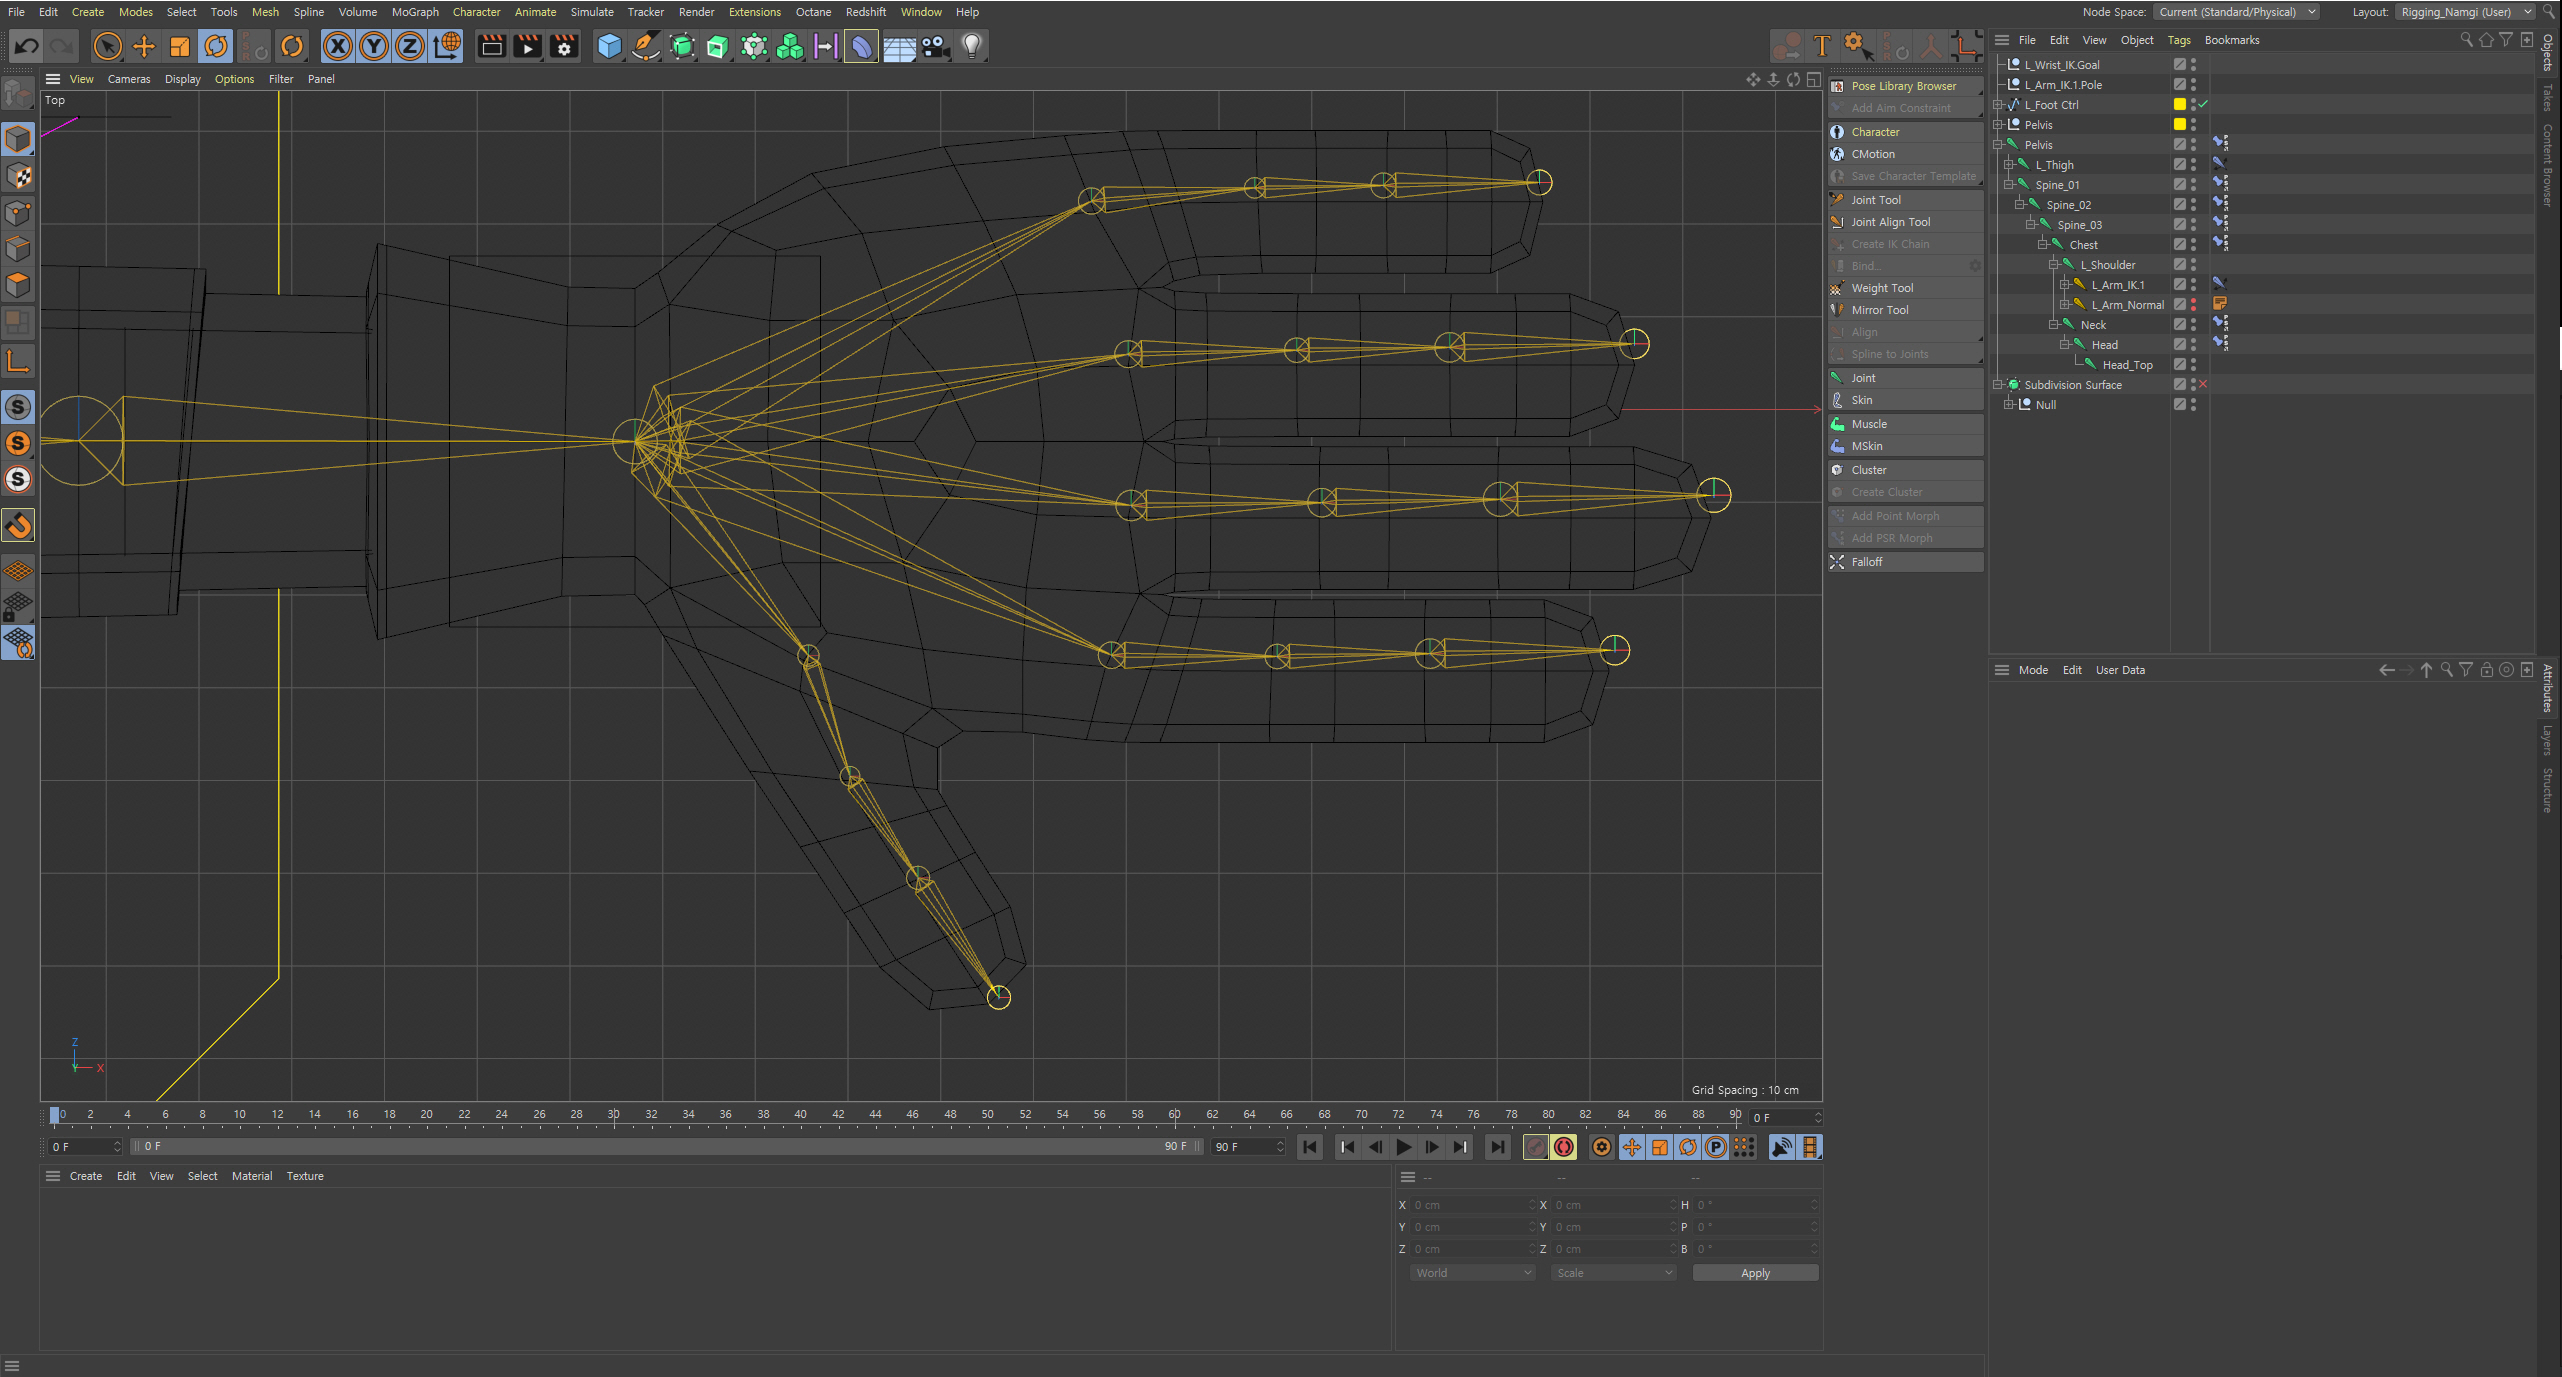The image size is (2562, 1377).
Task: Toggle Subdivision Surface enable red X
Action: tap(2203, 384)
